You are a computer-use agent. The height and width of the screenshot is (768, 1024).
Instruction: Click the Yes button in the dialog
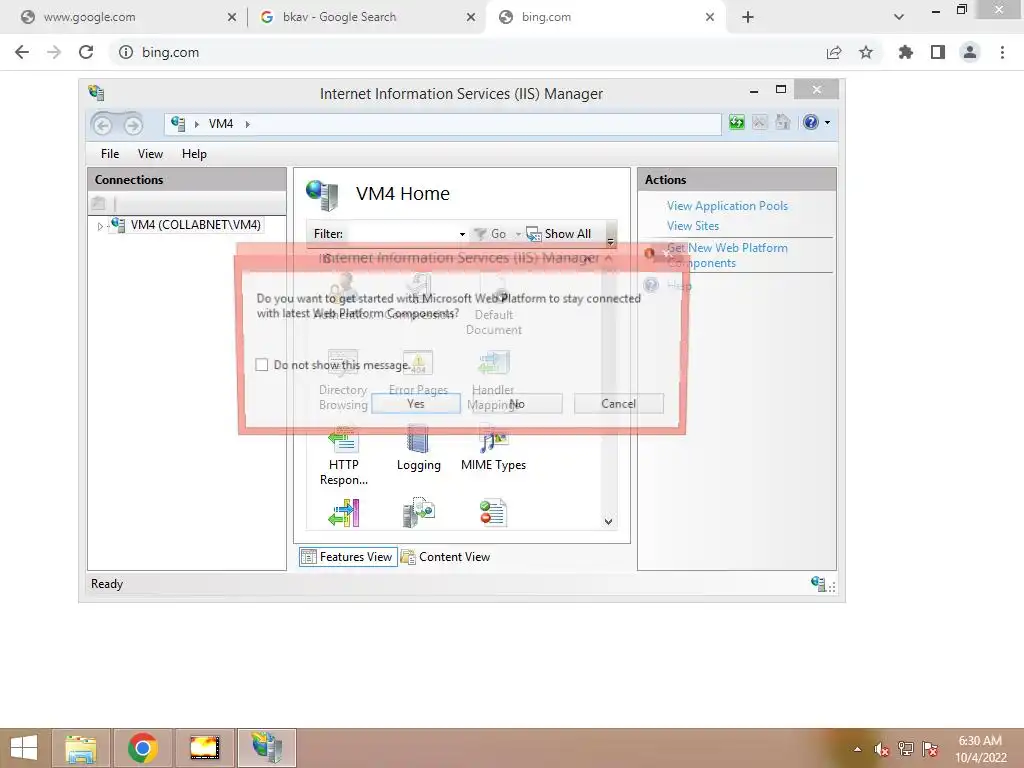(x=415, y=404)
